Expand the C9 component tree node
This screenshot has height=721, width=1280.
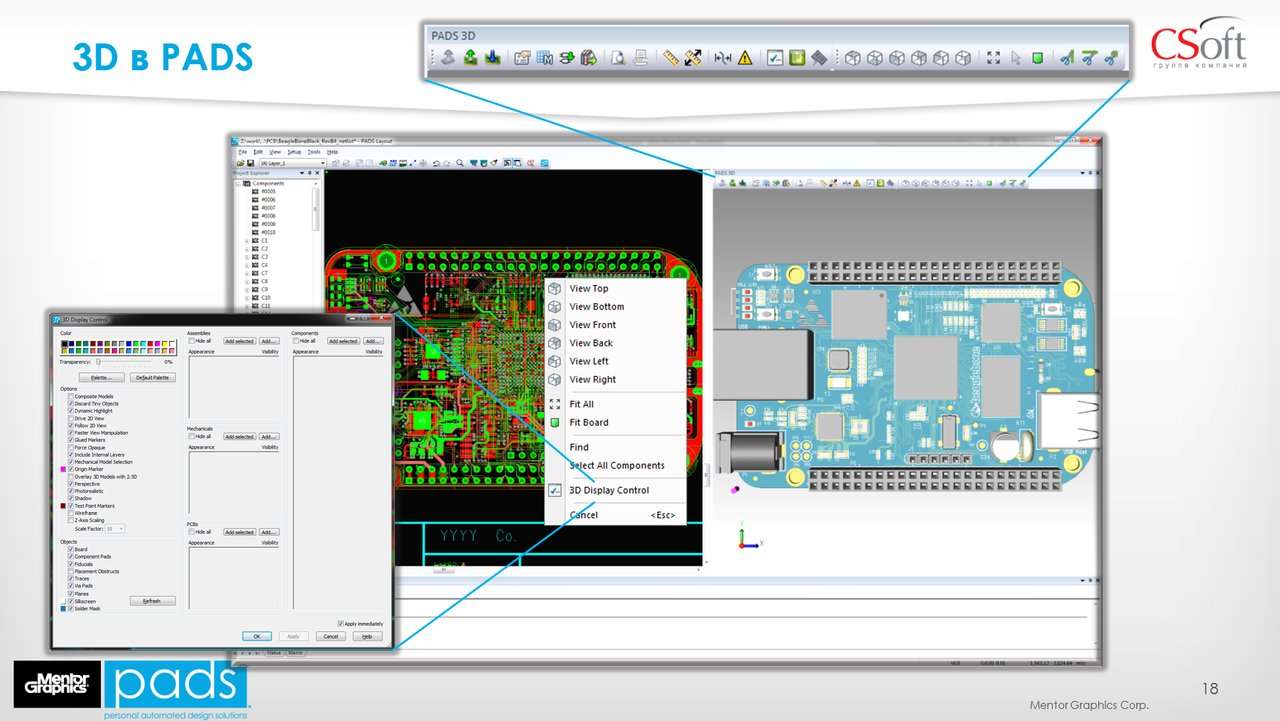click(247, 289)
